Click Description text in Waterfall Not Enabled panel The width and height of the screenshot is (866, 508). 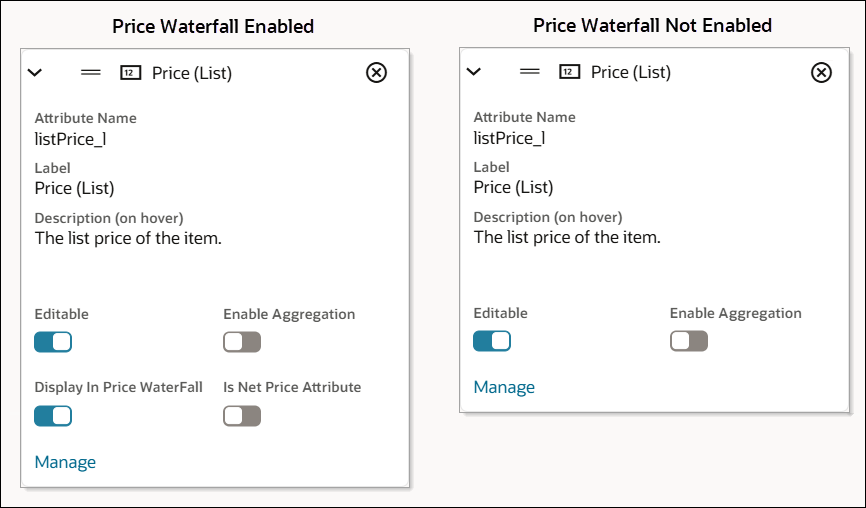pos(567,237)
